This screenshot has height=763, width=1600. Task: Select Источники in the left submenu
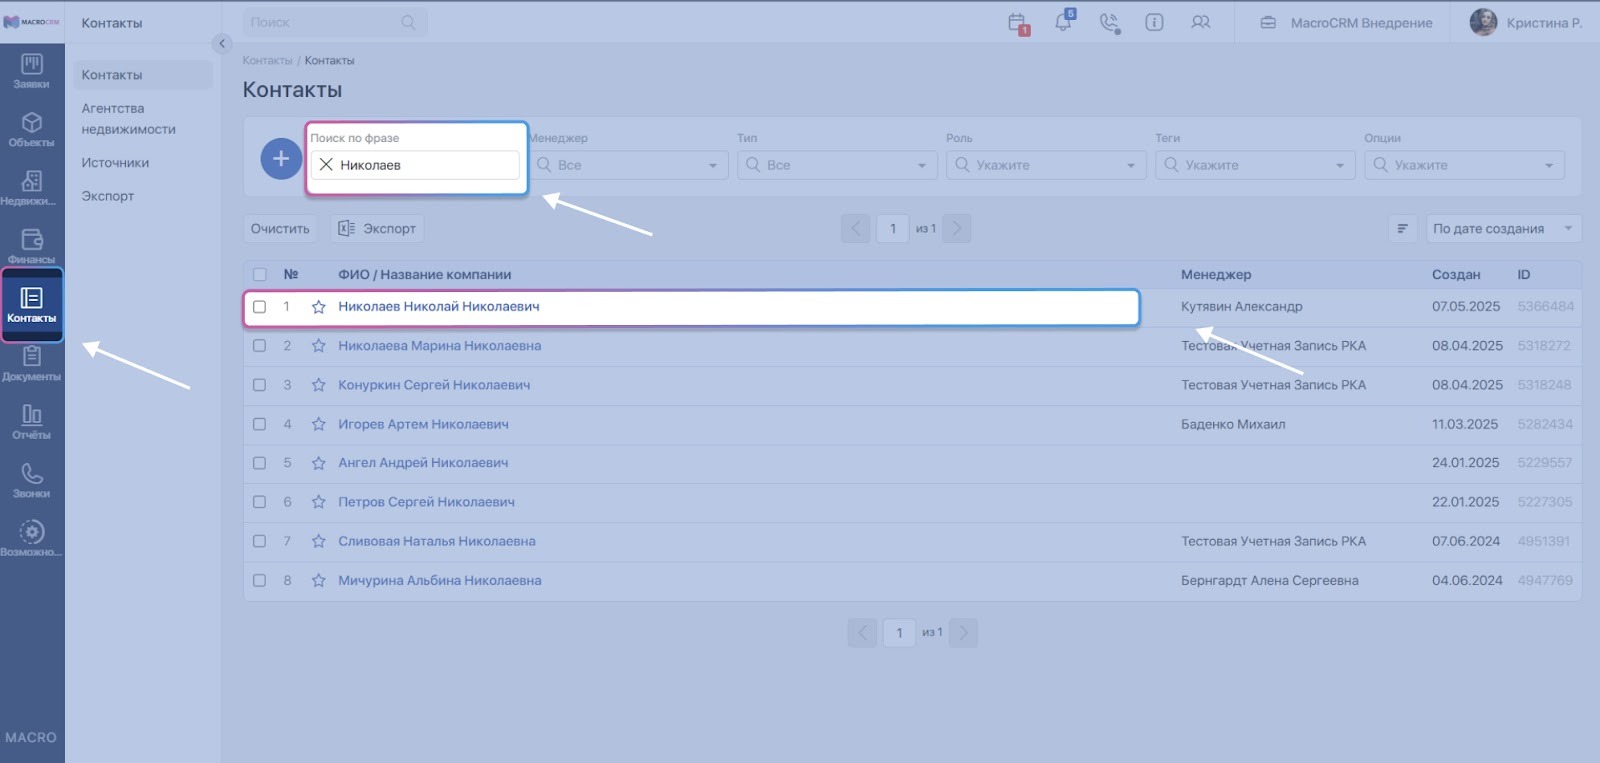[x=115, y=163]
